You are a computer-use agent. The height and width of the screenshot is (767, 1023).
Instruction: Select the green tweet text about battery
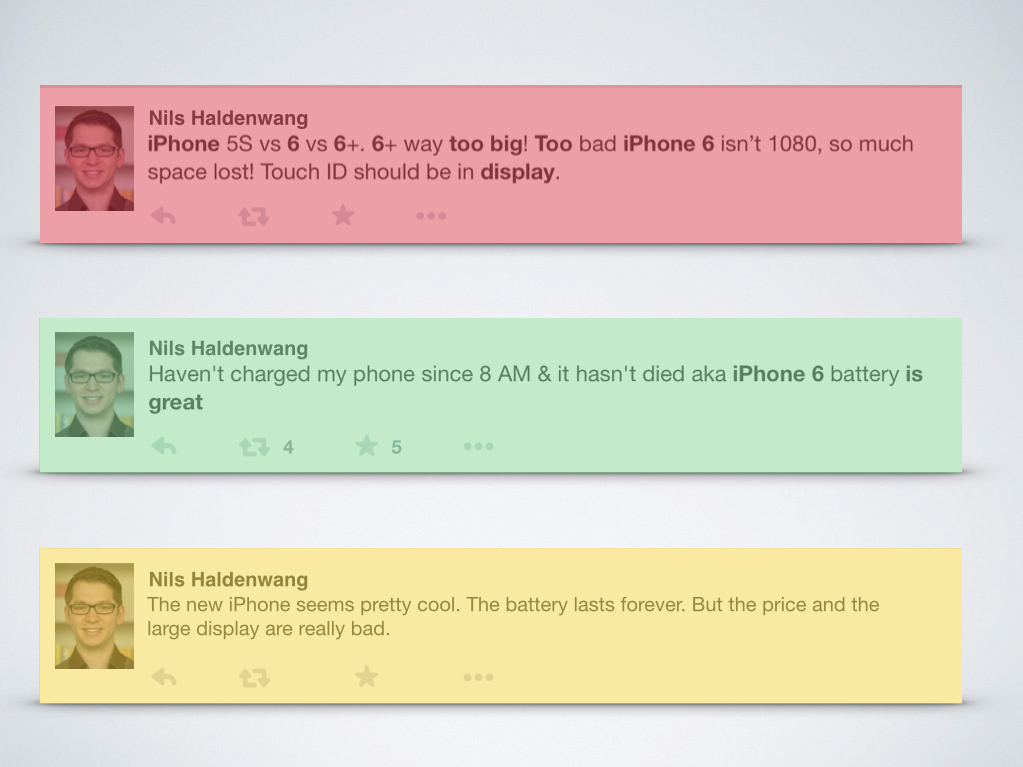coord(535,388)
